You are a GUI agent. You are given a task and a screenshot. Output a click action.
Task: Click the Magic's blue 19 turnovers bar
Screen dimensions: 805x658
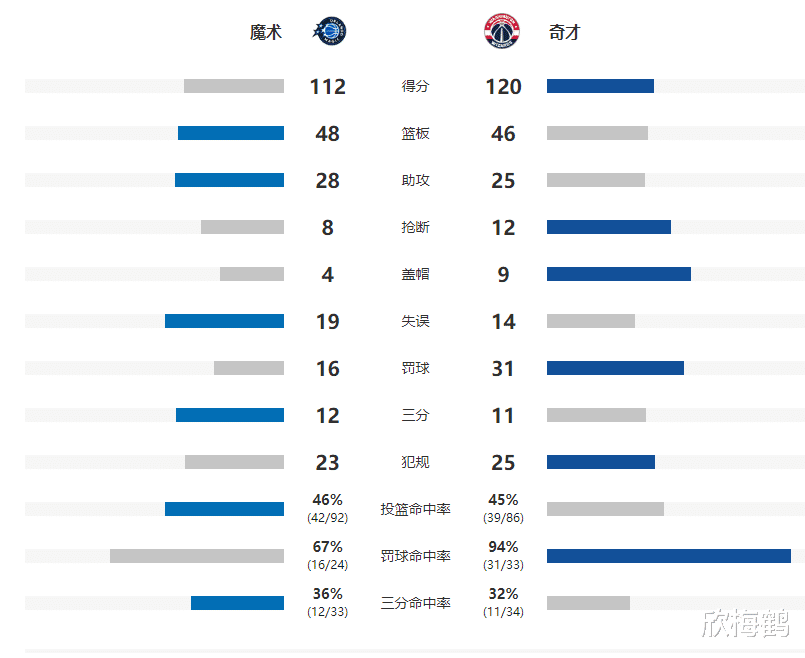tap(224, 321)
